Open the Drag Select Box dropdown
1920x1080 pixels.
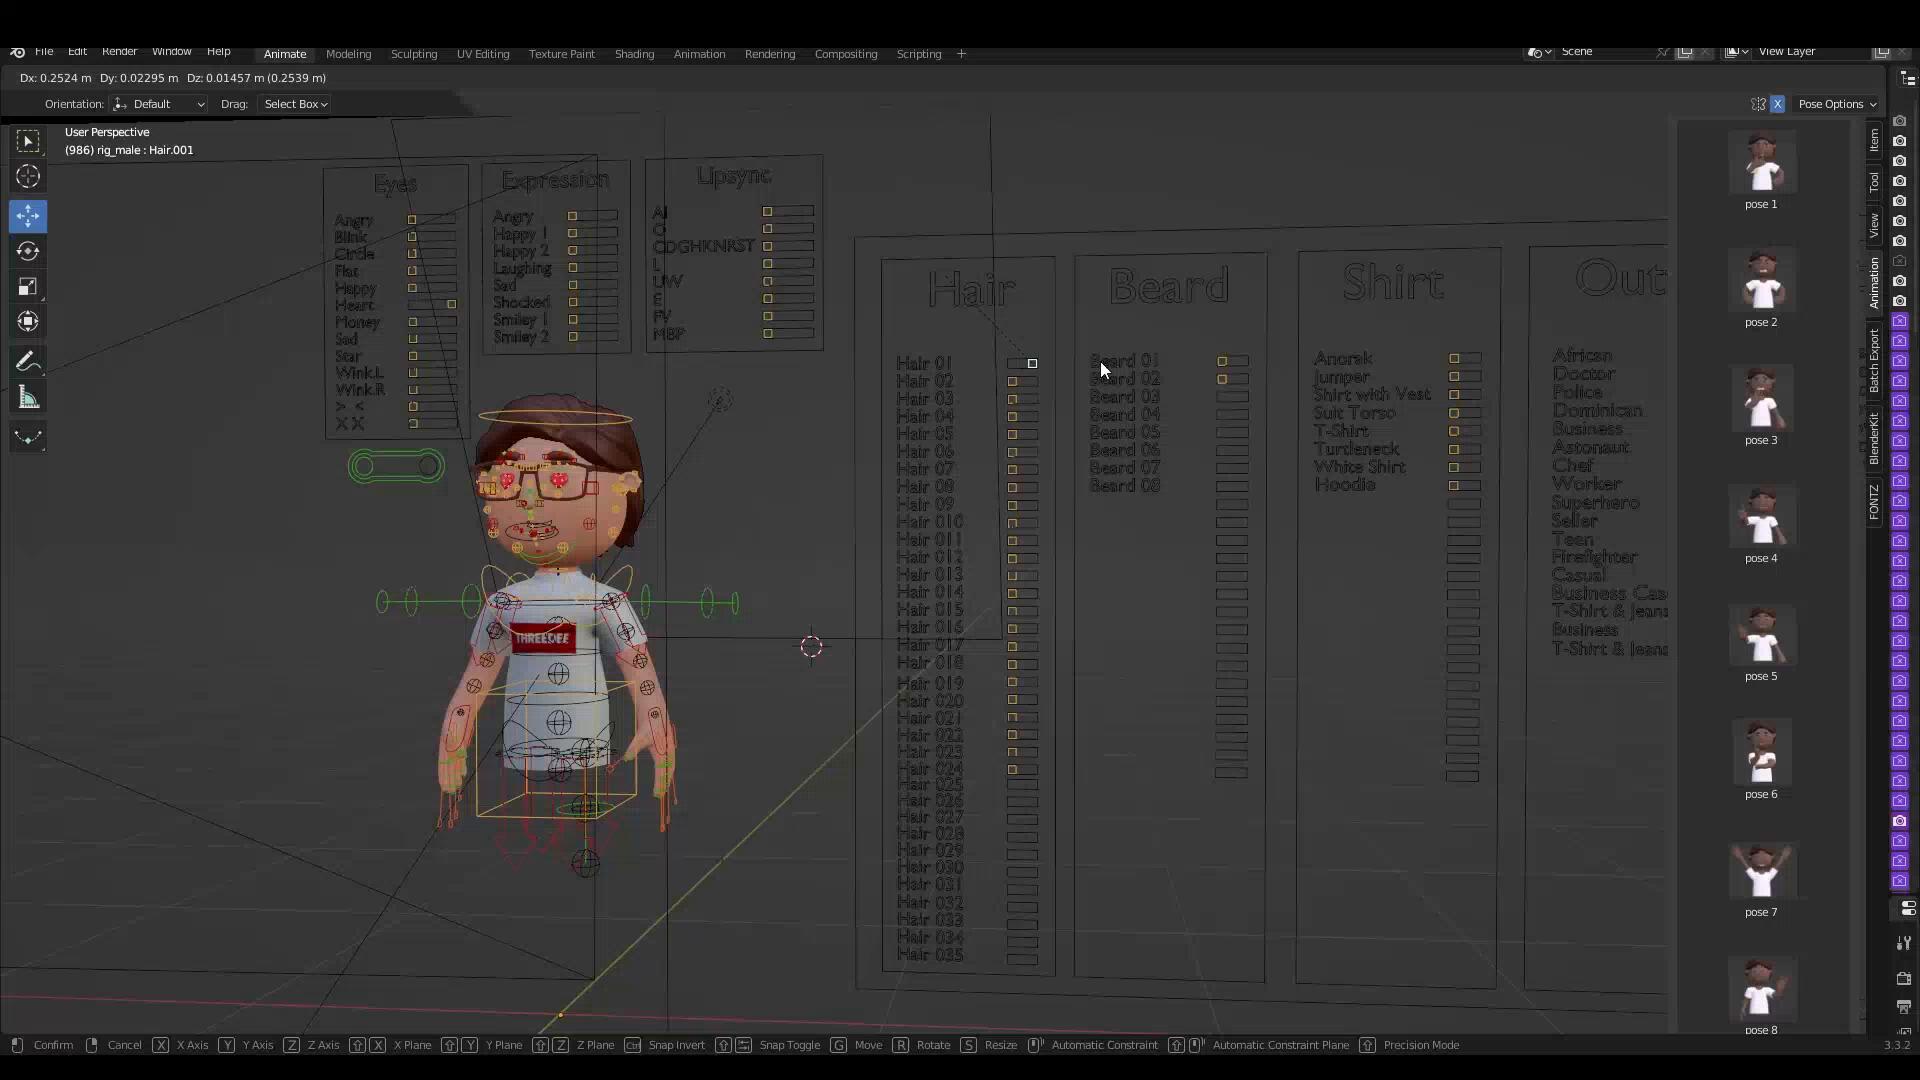click(x=295, y=104)
